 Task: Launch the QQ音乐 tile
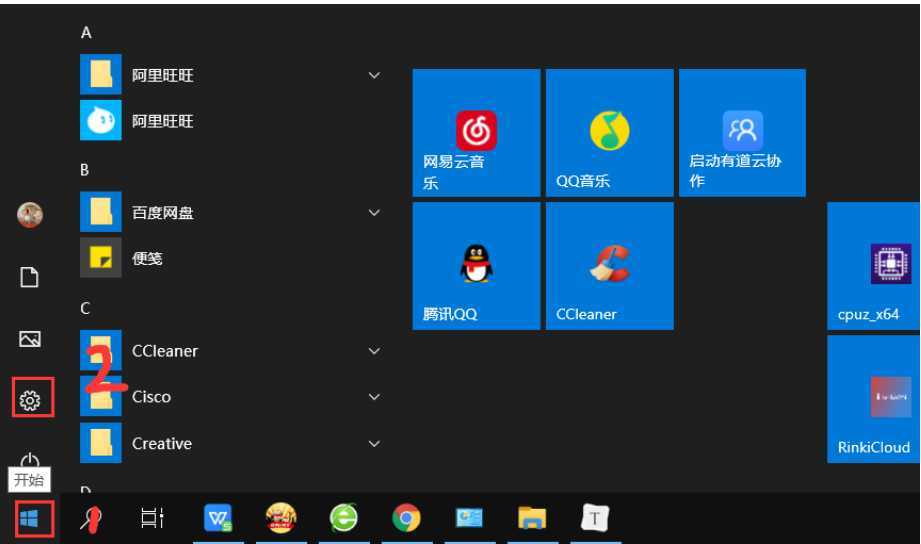pyautogui.click(x=610, y=133)
